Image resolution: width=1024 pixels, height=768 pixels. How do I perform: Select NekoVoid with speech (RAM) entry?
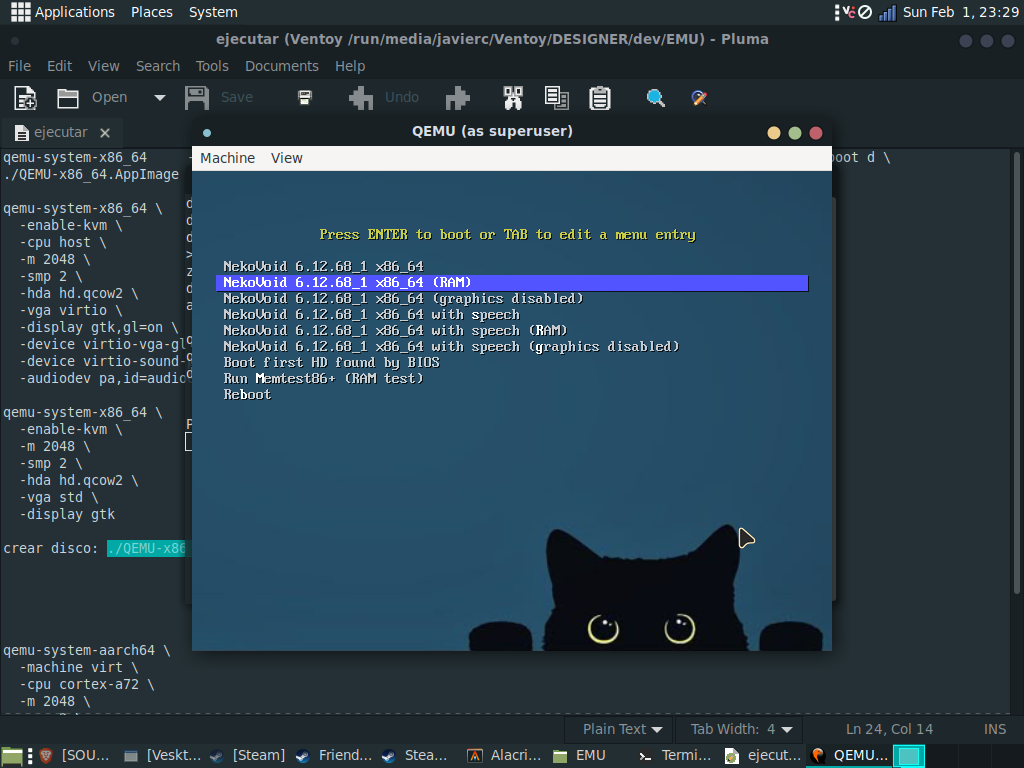click(x=395, y=330)
